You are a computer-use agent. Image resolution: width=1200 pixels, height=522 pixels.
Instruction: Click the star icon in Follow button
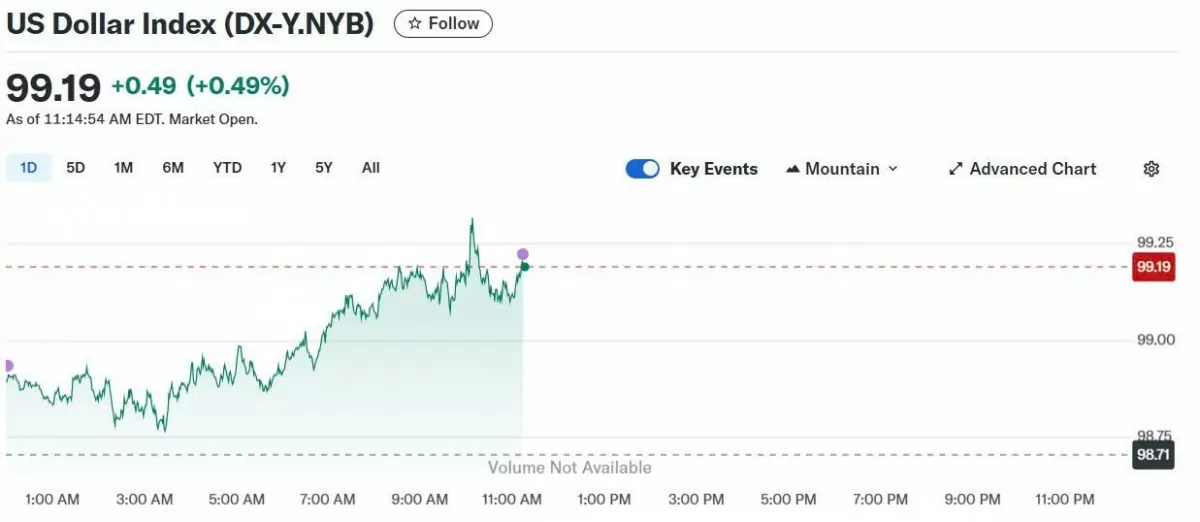tap(415, 24)
